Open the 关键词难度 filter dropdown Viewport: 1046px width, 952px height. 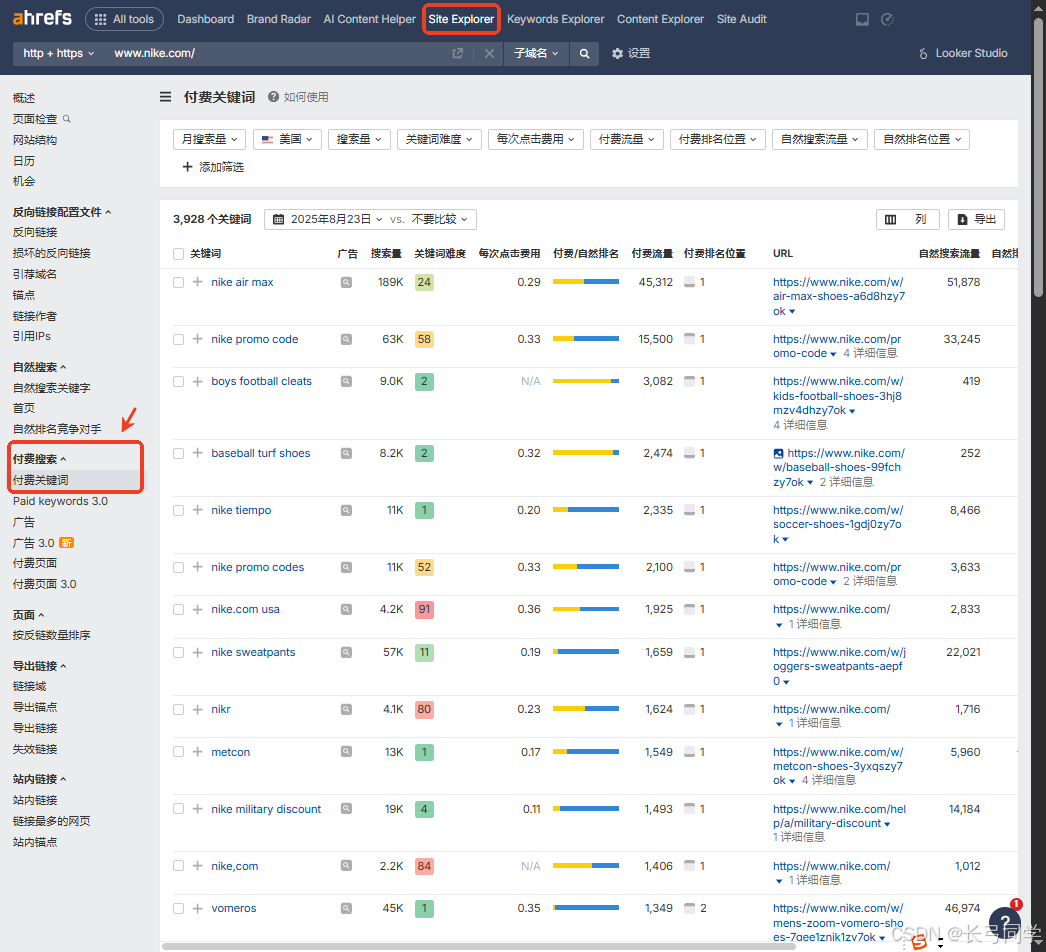pos(439,139)
